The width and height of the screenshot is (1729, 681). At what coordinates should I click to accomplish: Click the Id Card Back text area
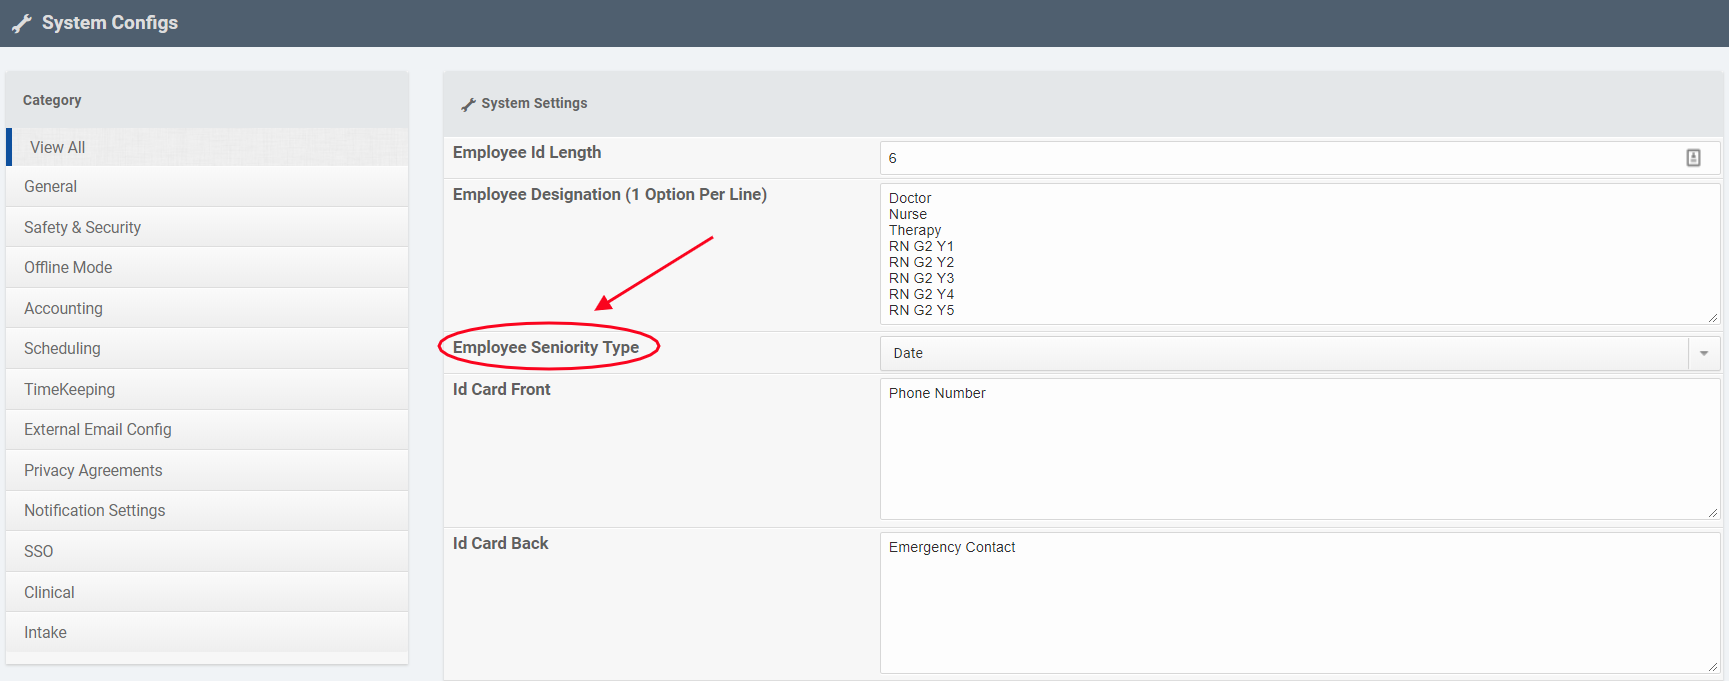click(x=1298, y=604)
